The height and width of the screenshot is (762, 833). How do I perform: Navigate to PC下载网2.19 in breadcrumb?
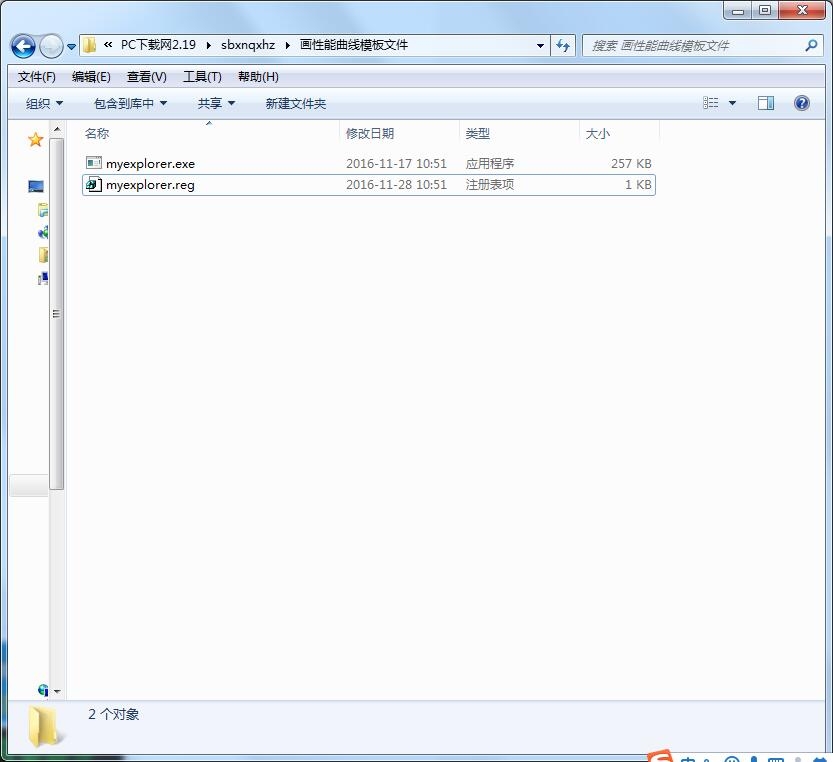pyautogui.click(x=158, y=45)
